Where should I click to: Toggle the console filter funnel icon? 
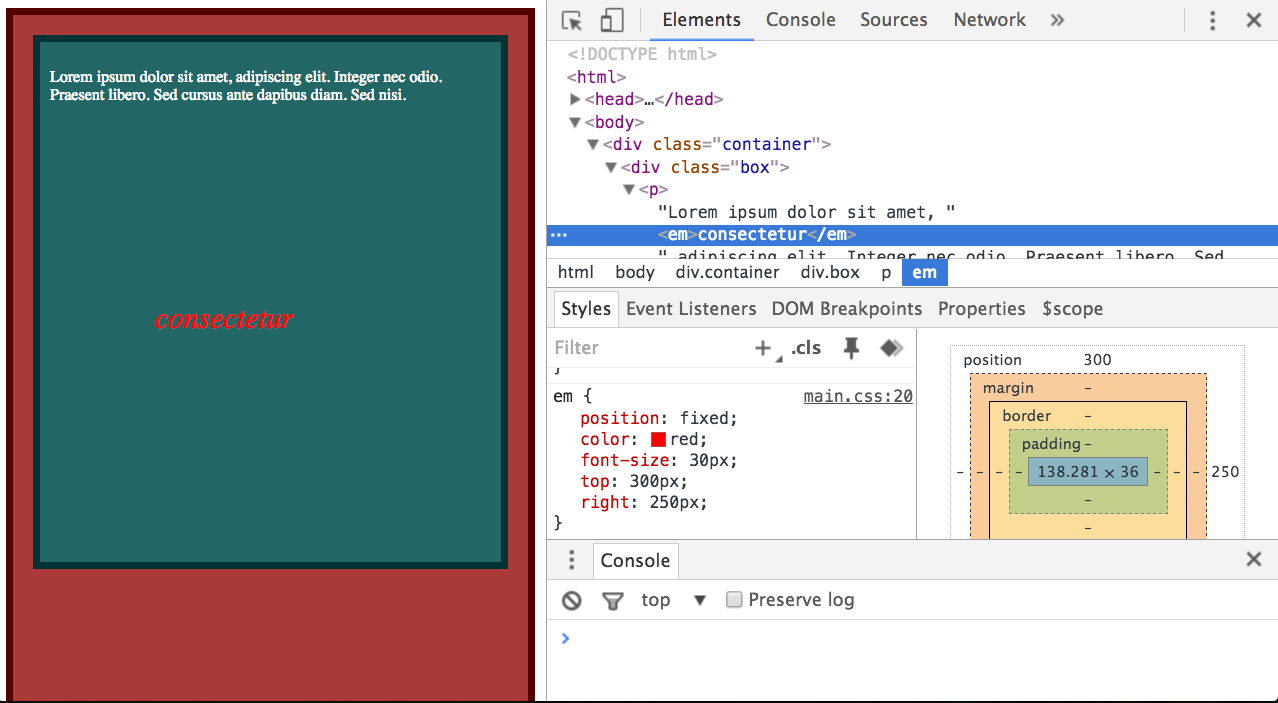(612, 600)
